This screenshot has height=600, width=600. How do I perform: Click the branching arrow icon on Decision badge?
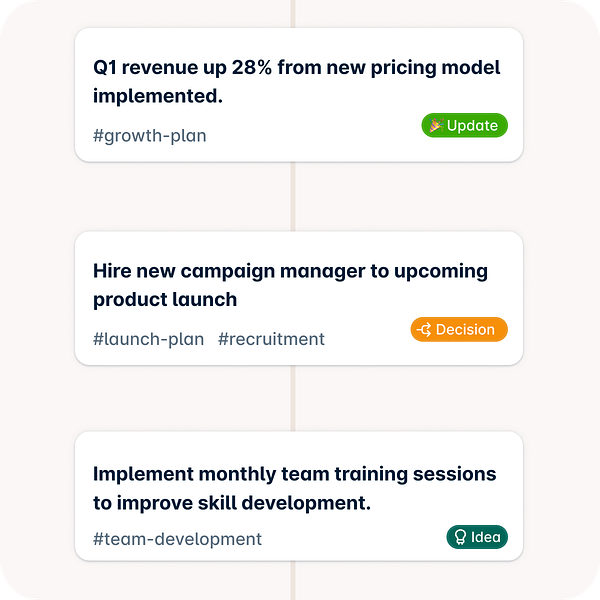424,329
